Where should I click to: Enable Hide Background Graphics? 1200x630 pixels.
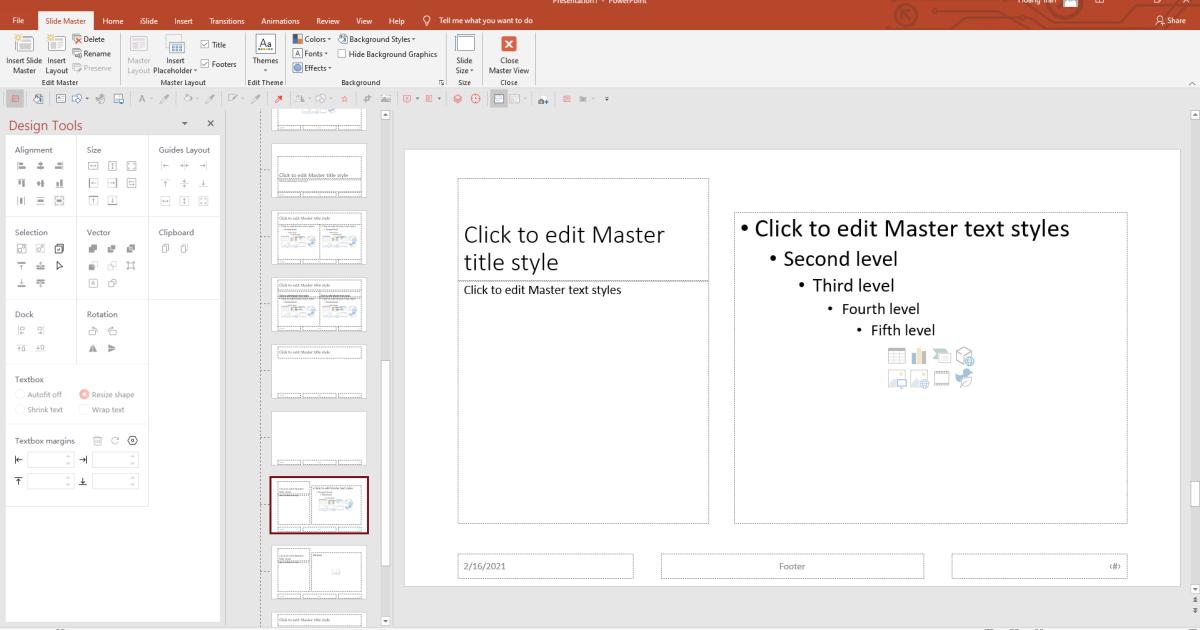pos(340,53)
